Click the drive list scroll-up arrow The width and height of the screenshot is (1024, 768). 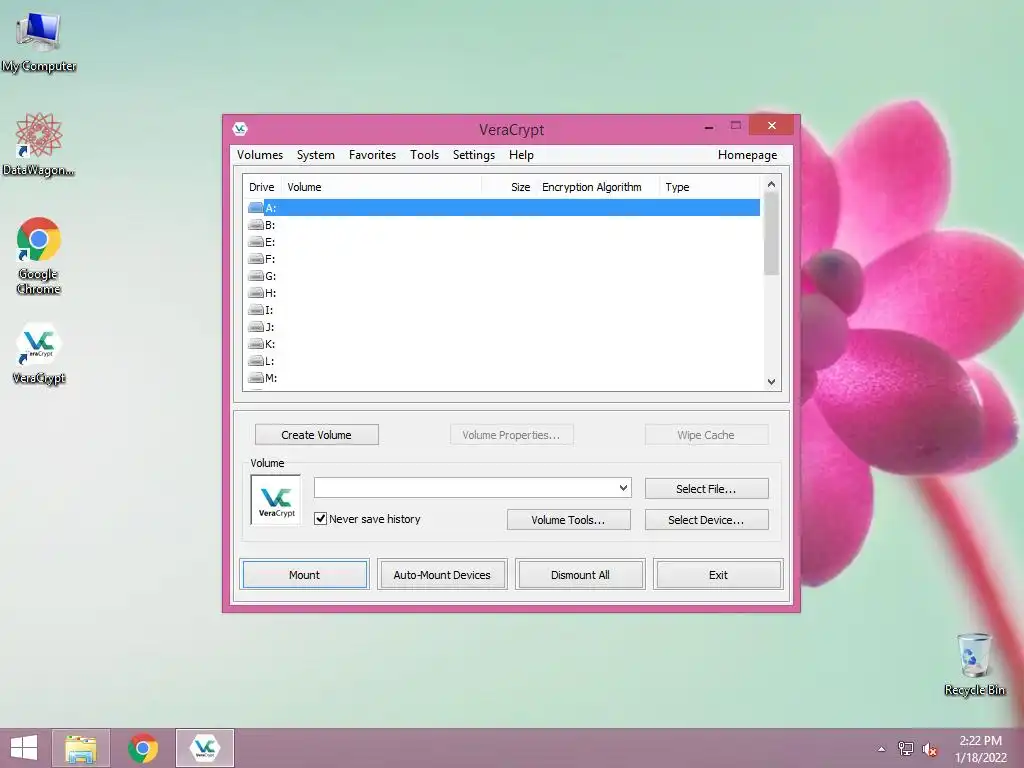[x=771, y=184]
